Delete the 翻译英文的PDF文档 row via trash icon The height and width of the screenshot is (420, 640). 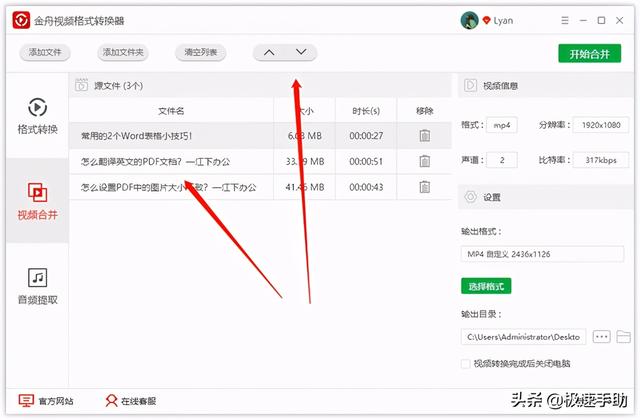coord(424,161)
